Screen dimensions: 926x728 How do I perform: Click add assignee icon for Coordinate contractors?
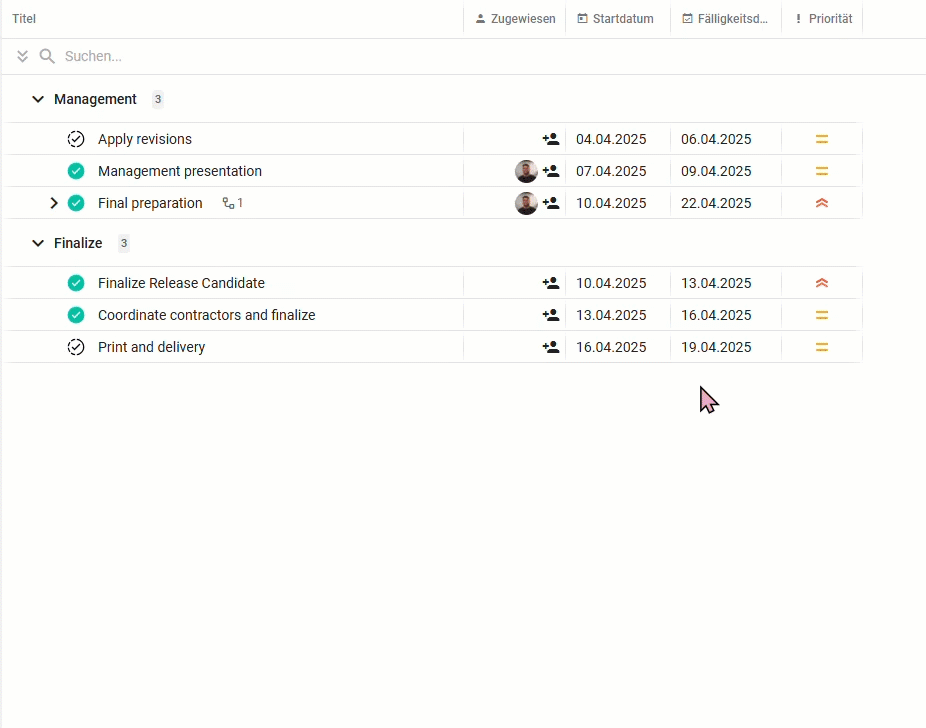point(550,315)
